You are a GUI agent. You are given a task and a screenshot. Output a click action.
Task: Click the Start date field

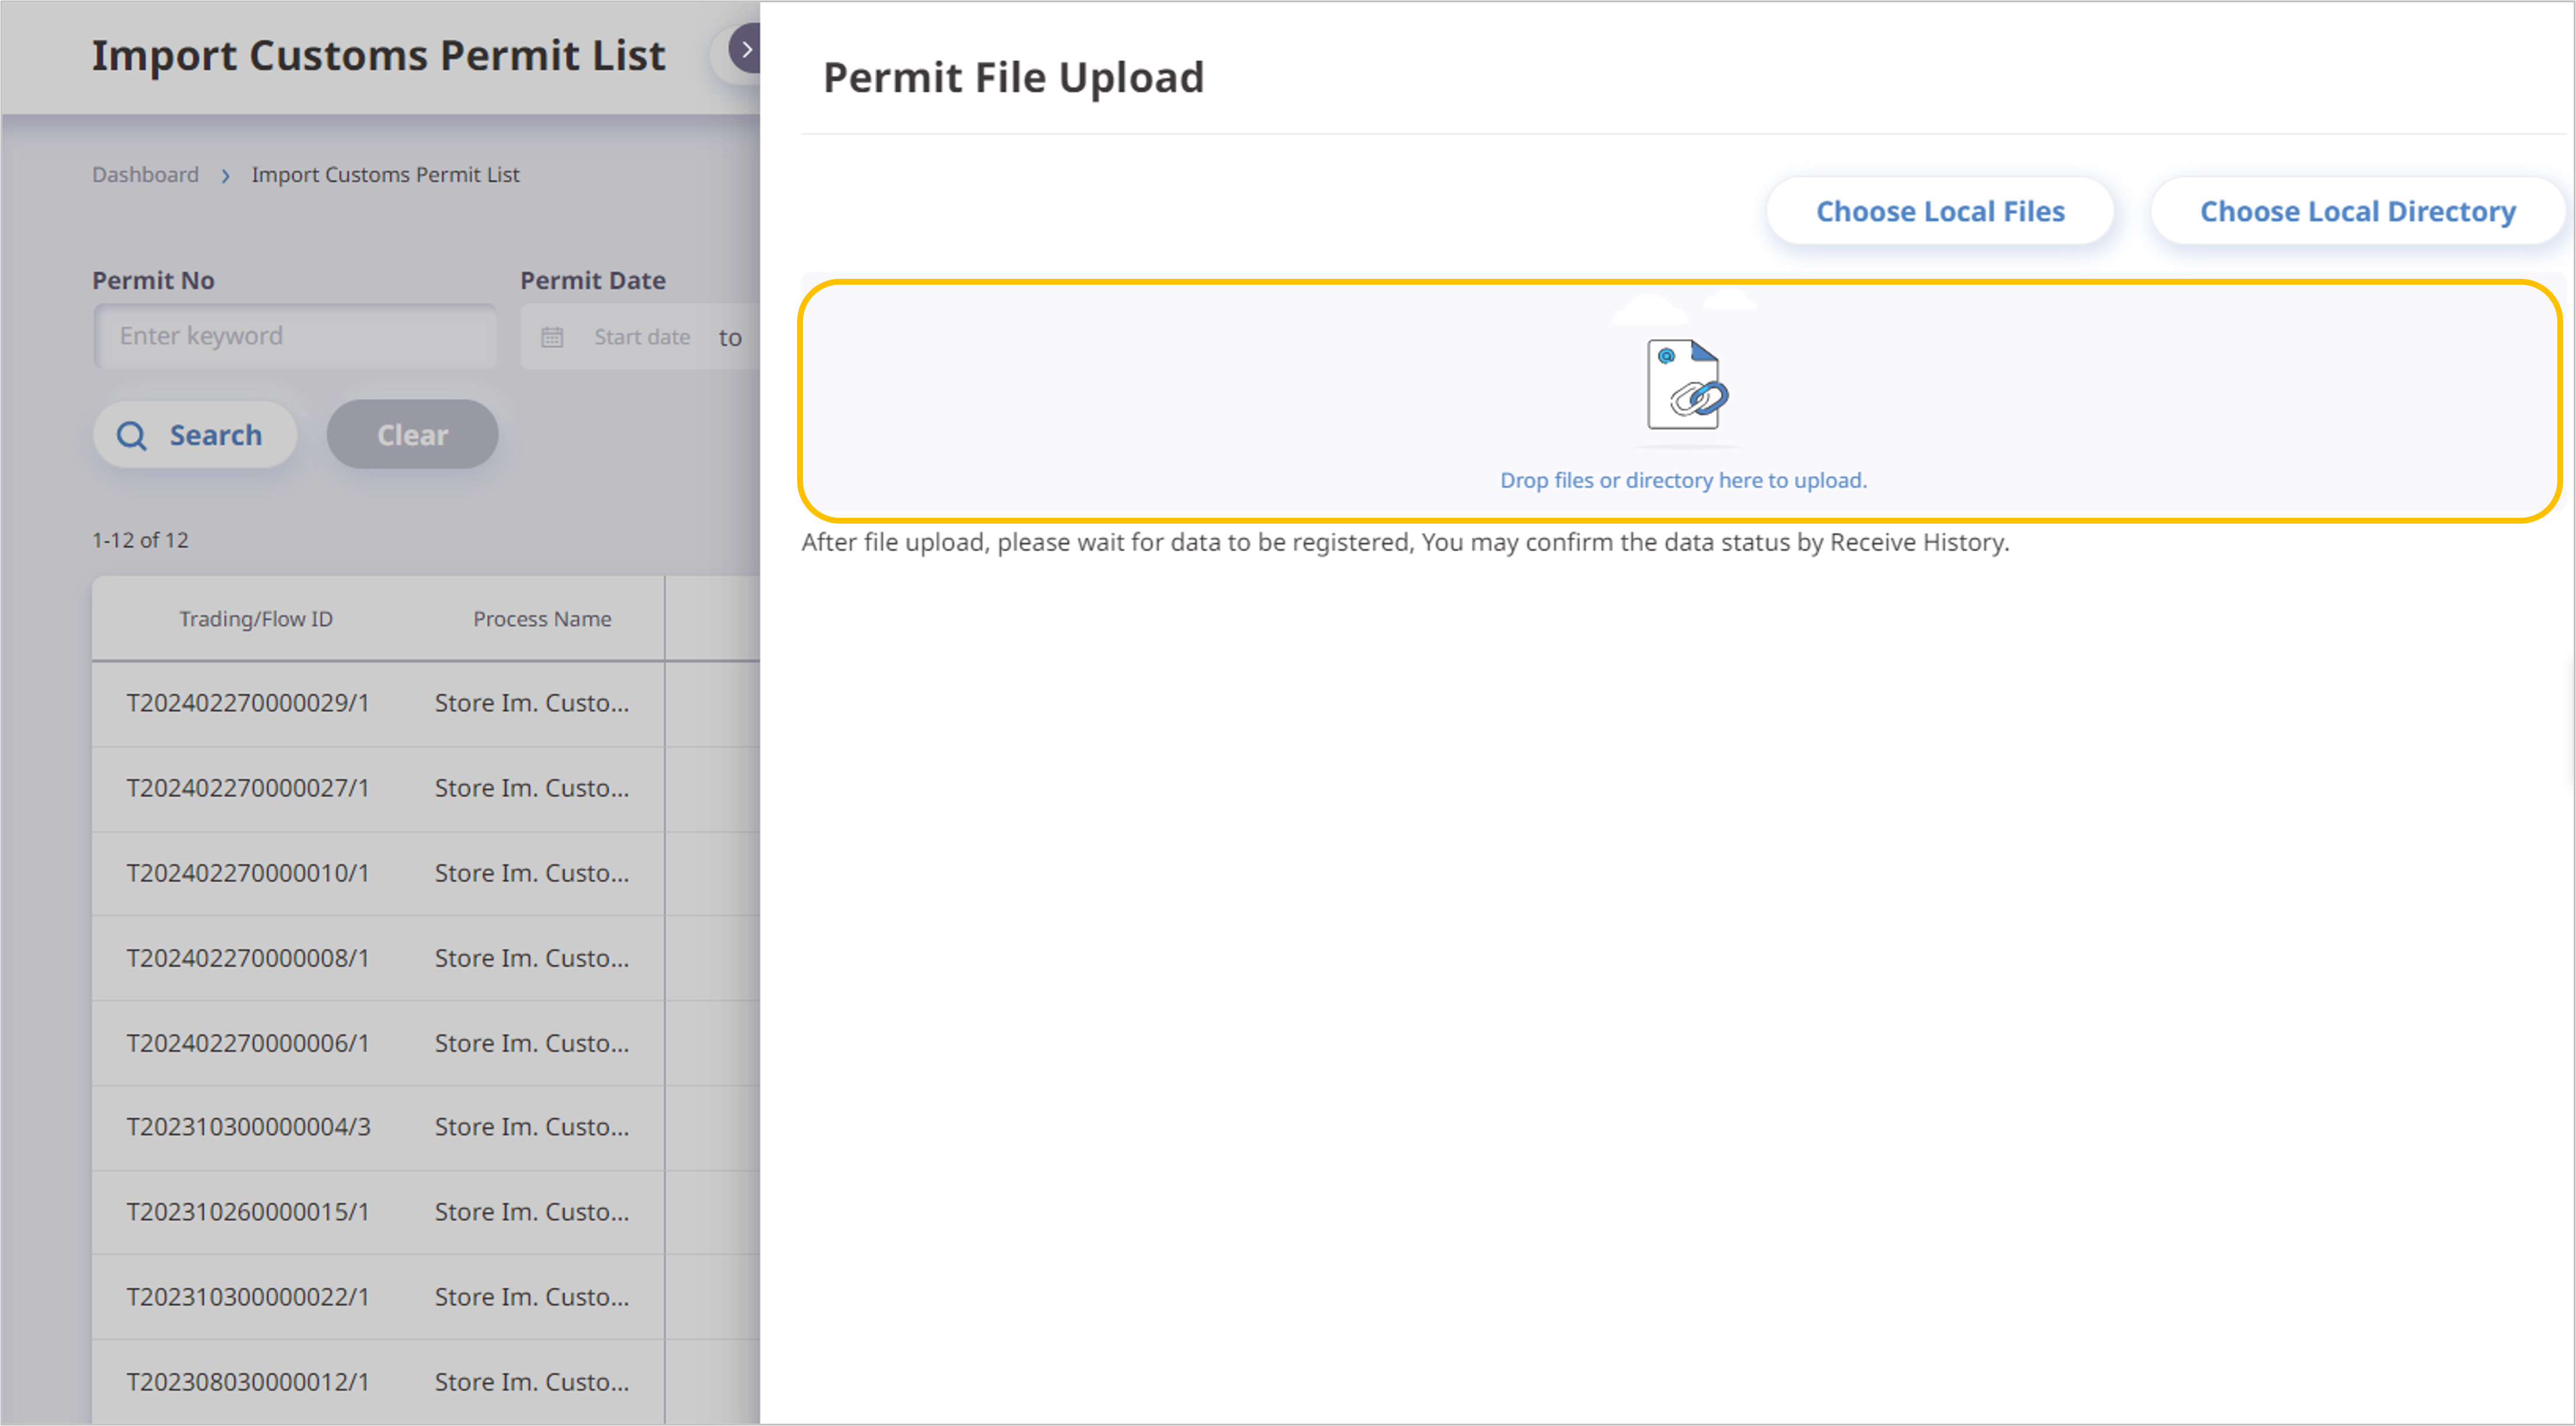click(642, 337)
